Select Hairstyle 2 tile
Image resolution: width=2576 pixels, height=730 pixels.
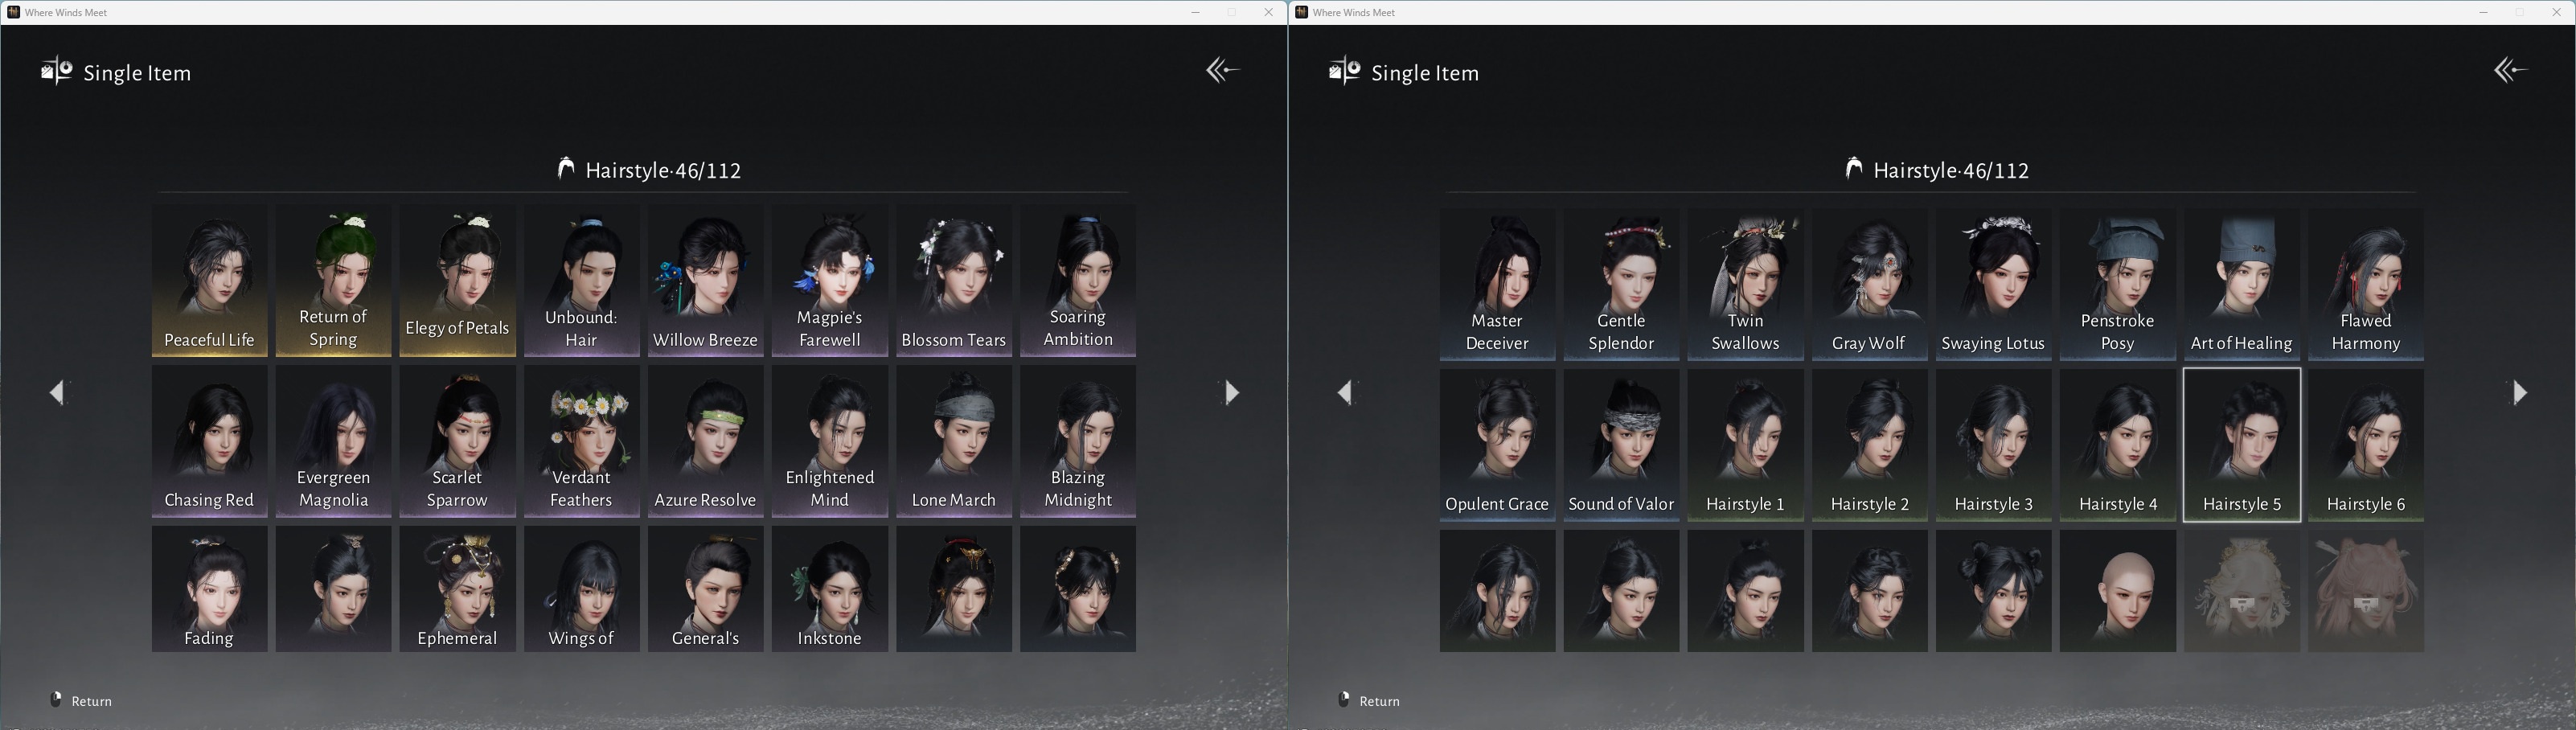pyautogui.click(x=1869, y=445)
